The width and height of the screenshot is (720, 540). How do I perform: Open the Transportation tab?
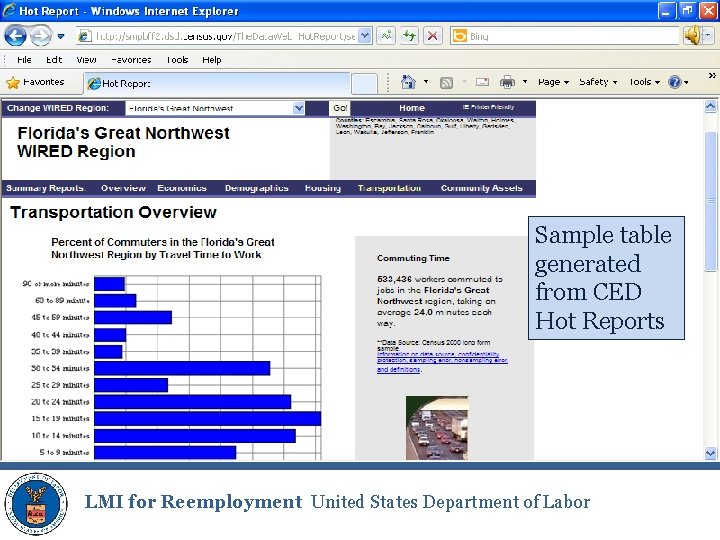click(389, 188)
